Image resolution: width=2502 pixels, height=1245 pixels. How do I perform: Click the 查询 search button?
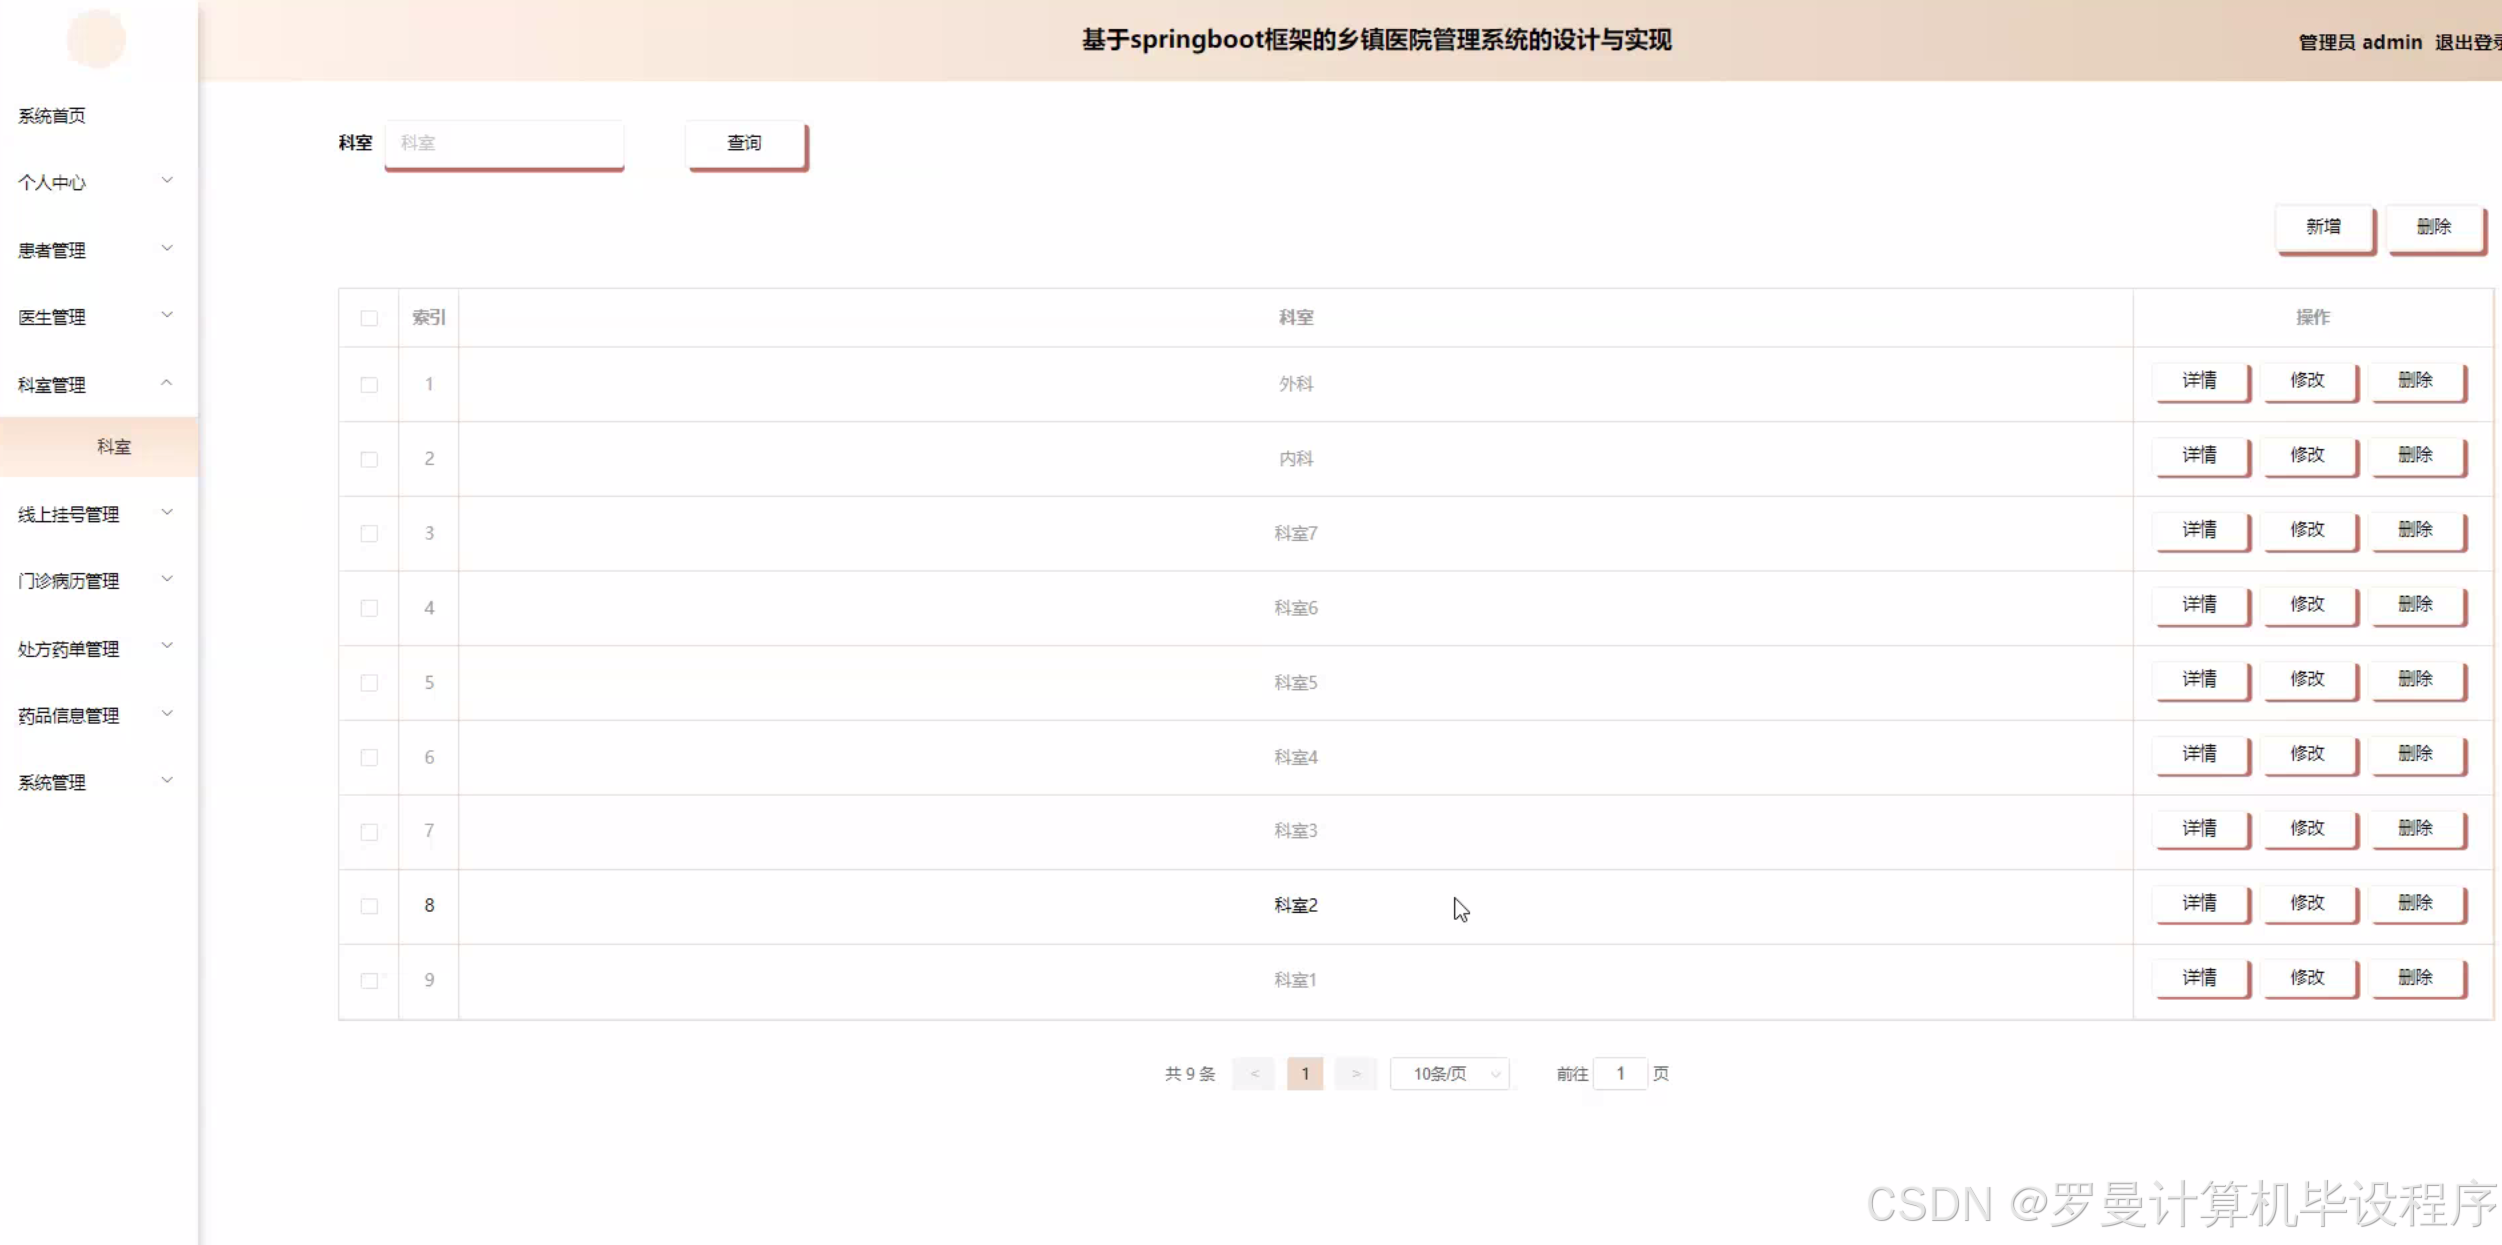[745, 144]
